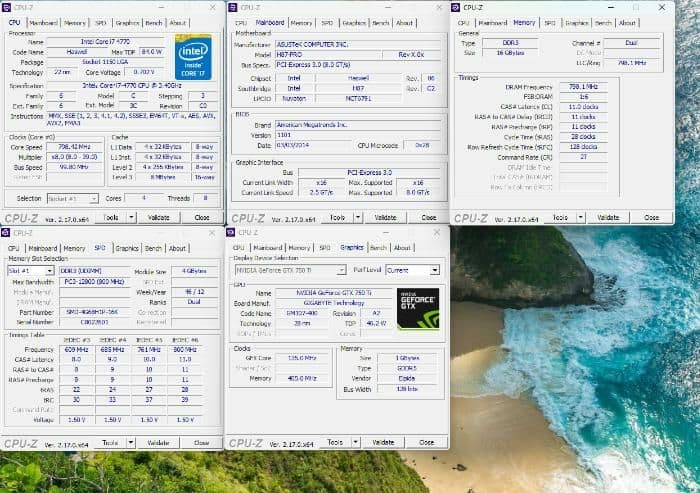This screenshot has width=700, height=493.
Task: Click the CPU-Z title bar icon of the Memory window
Action: 455,8
